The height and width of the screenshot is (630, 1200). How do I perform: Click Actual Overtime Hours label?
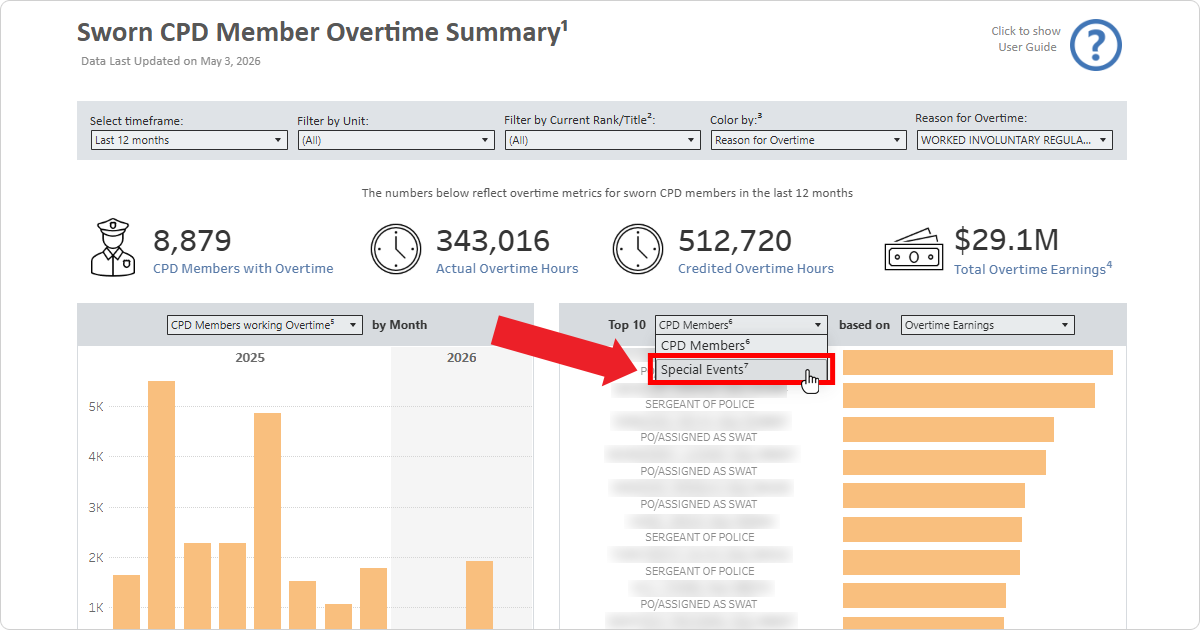[507, 268]
